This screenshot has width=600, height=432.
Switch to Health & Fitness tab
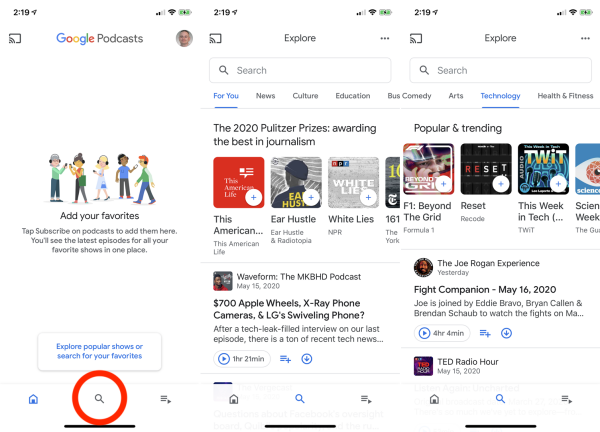(565, 96)
